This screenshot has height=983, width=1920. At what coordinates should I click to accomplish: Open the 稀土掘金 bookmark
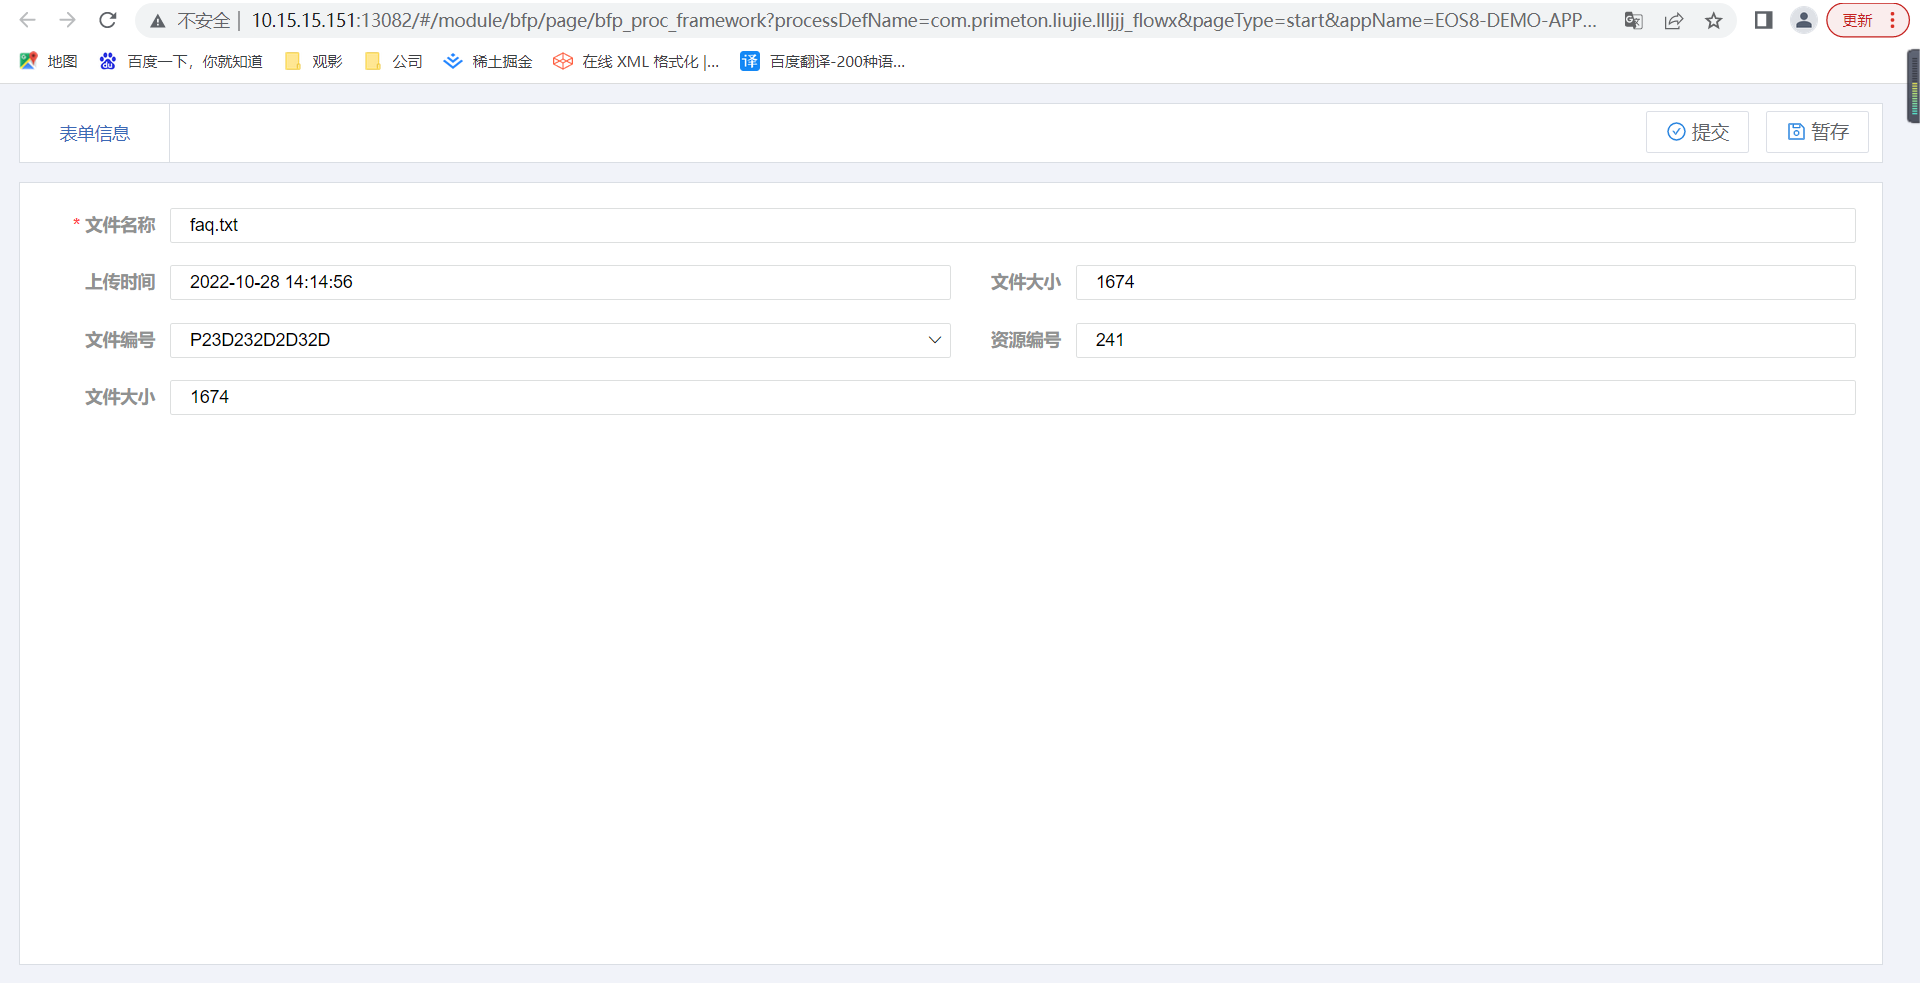(x=488, y=62)
